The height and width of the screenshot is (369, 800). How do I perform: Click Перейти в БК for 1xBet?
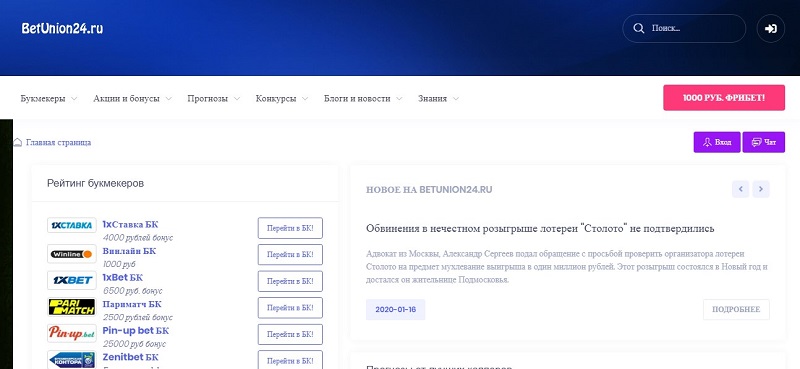coord(290,281)
